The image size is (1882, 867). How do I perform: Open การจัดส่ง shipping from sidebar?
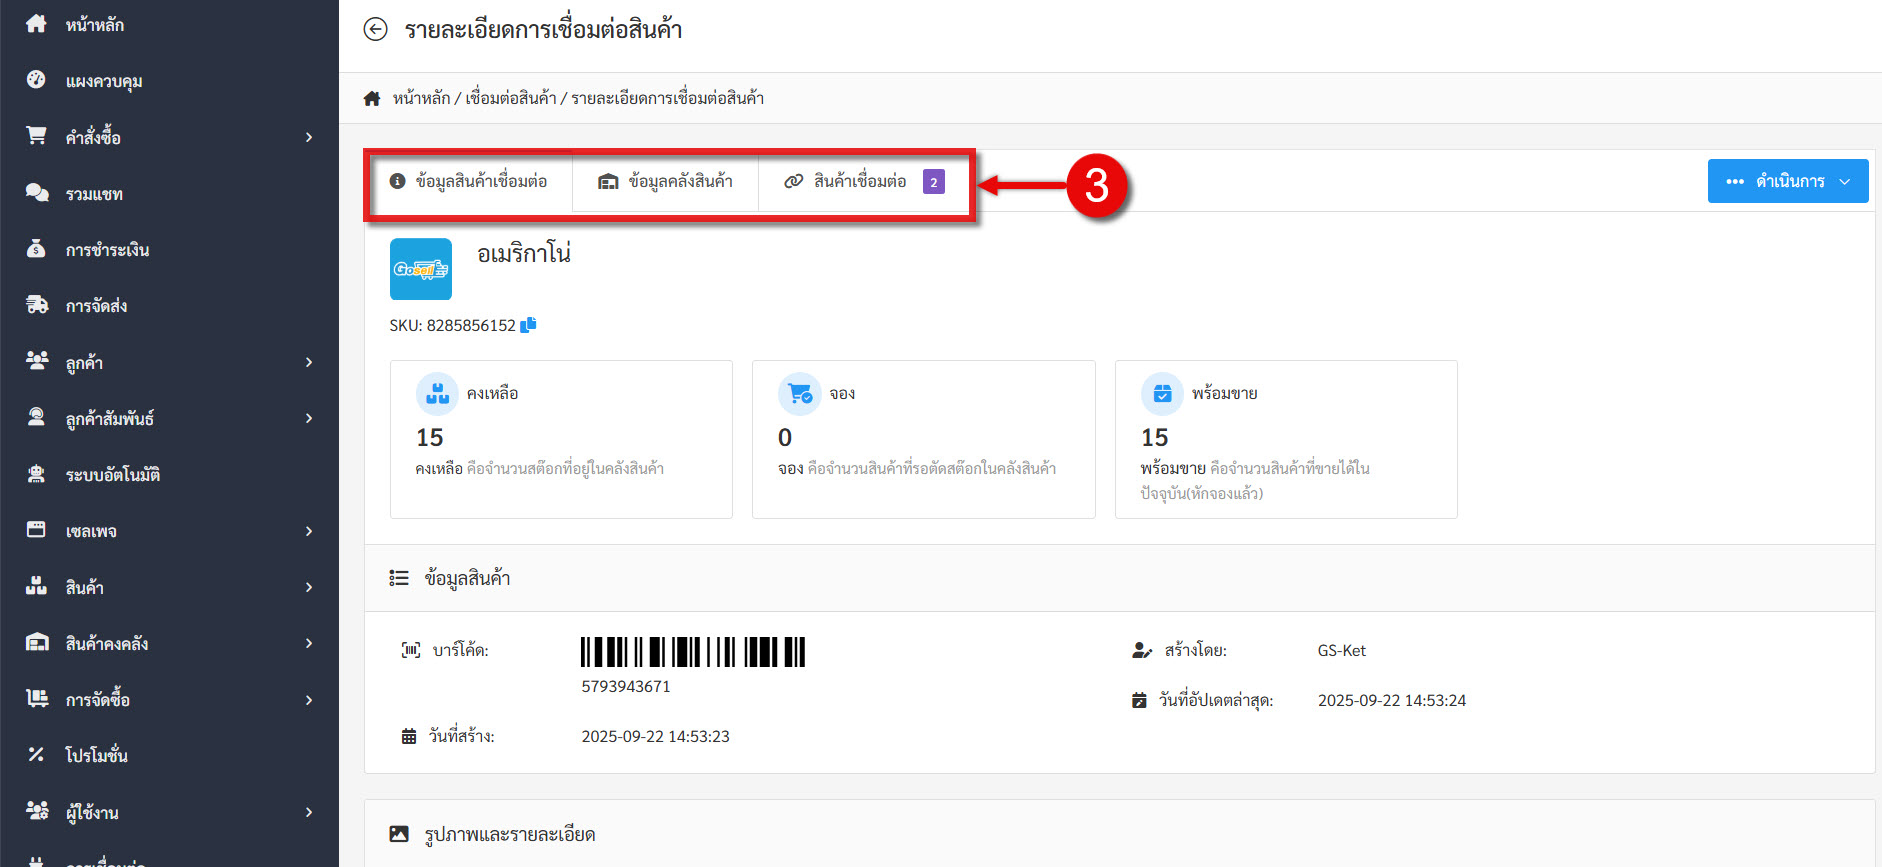pyautogui.click(x=96, y=306)
